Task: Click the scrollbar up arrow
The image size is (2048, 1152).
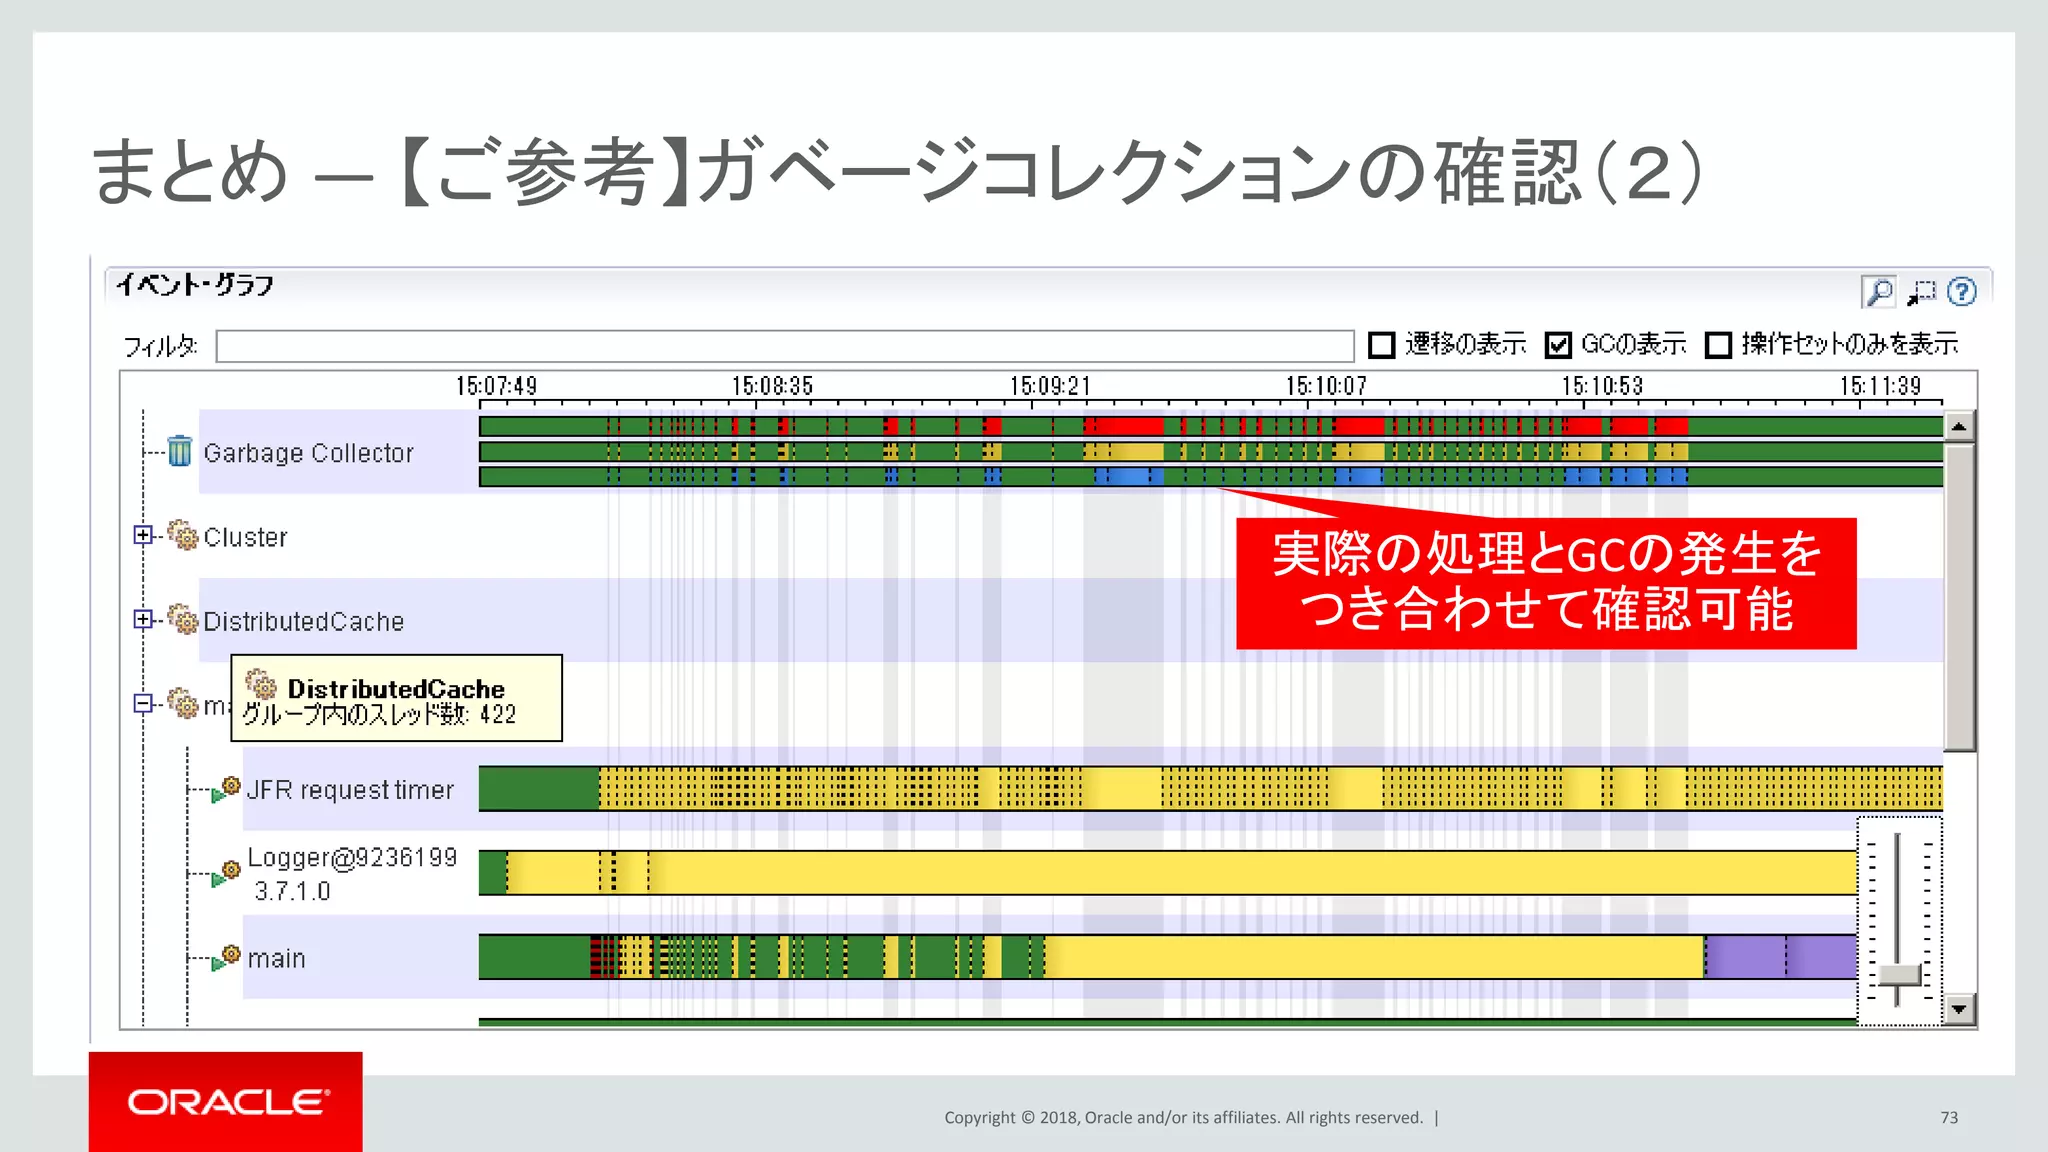Action: pos(1959,427)
